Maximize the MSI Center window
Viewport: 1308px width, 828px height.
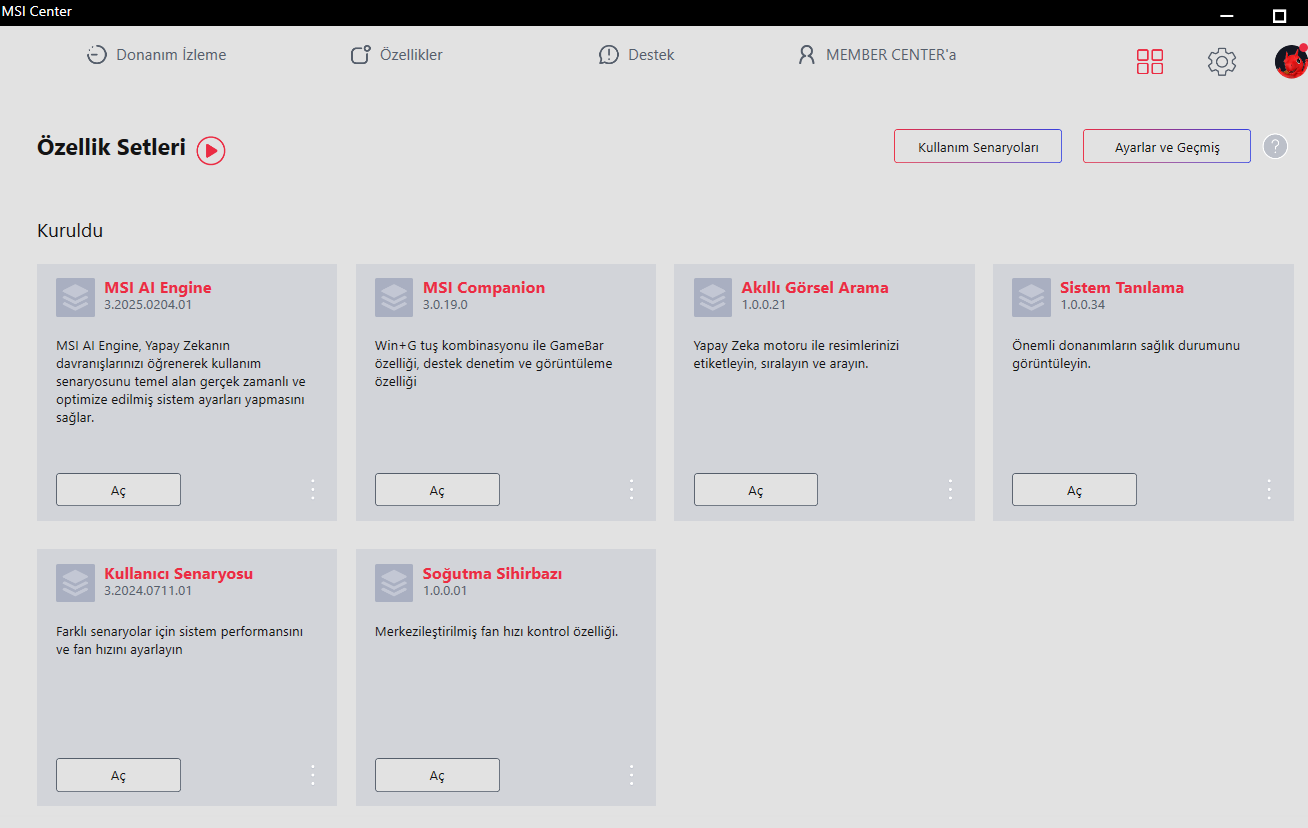[x=1279, y=16]
